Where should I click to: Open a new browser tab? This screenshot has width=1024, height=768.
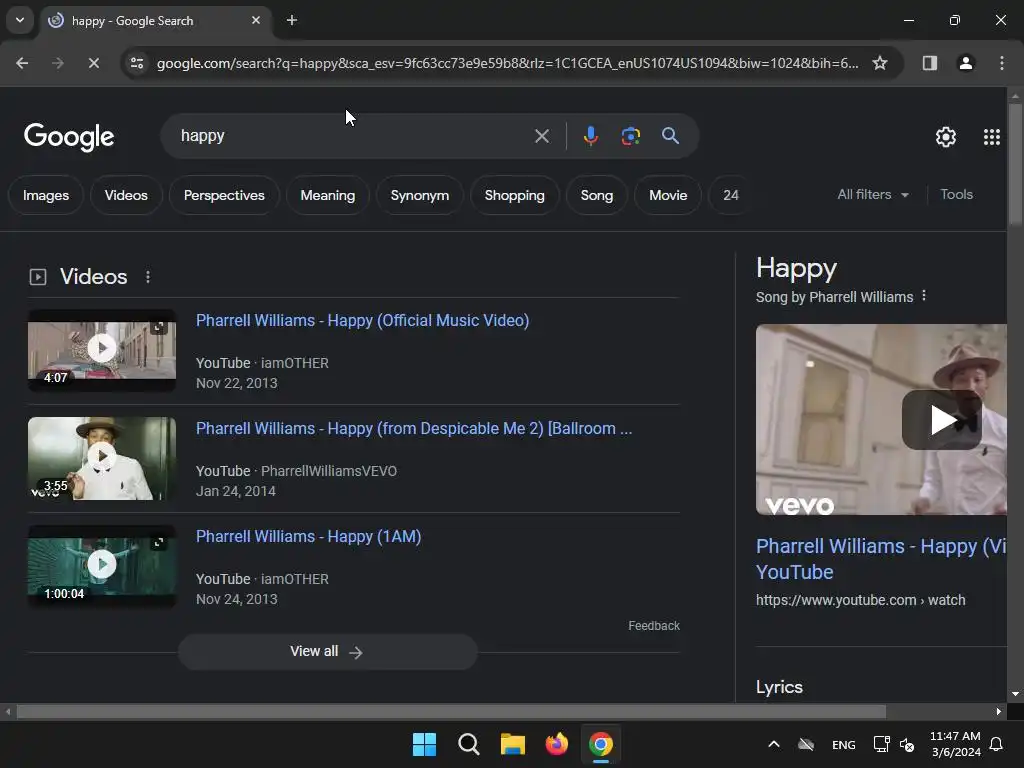(x=292, y=20)
